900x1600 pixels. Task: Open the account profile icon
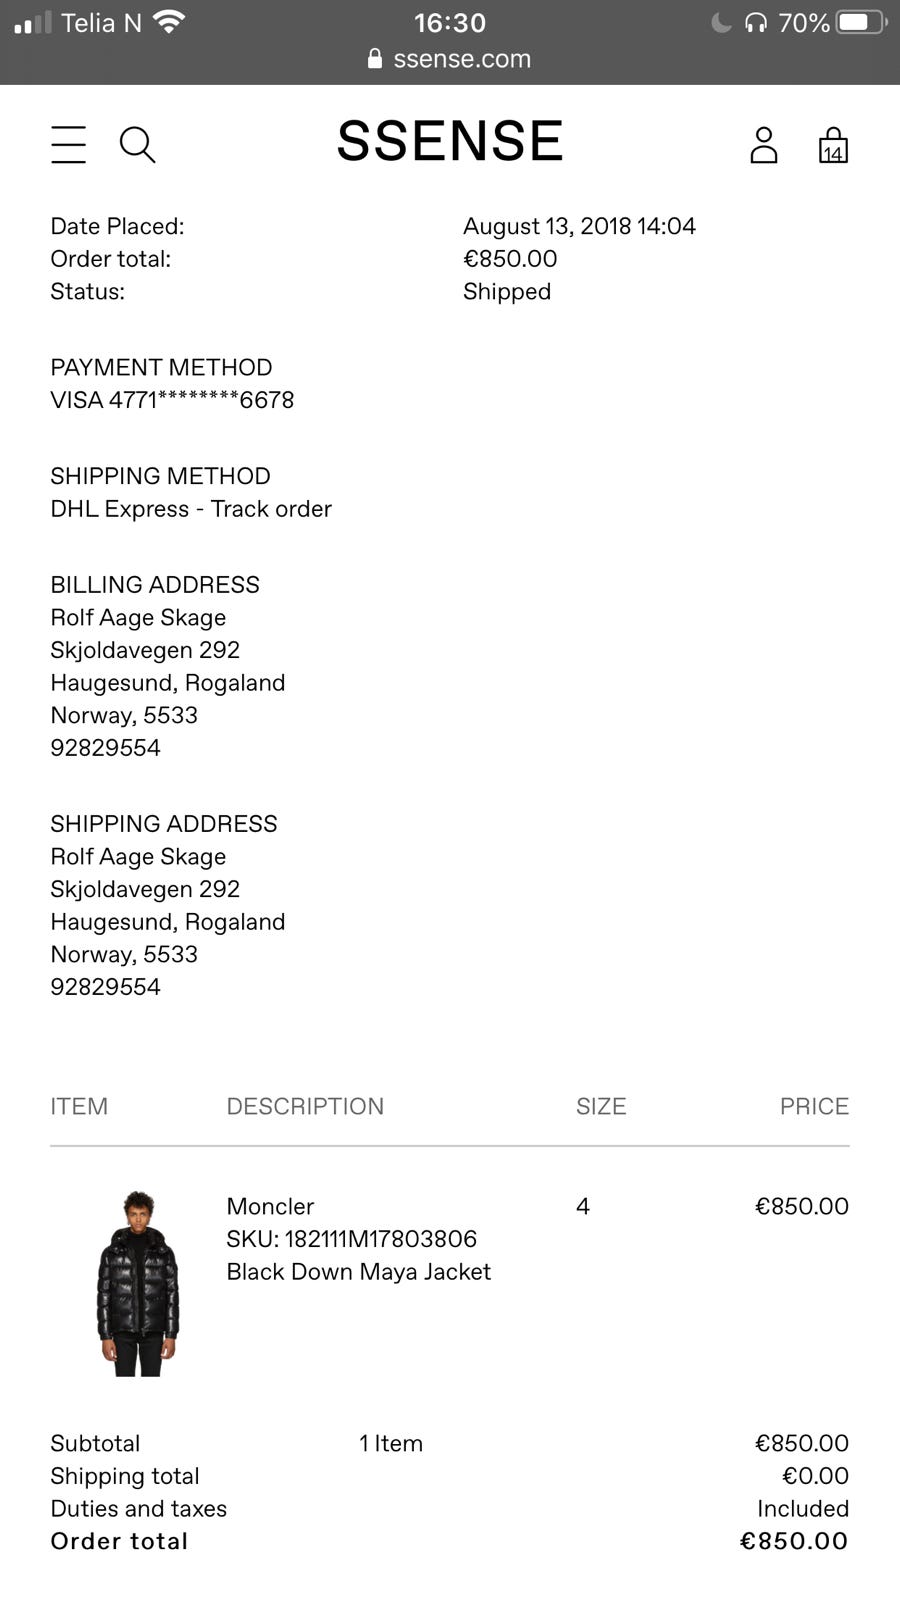tap(764, 145)
